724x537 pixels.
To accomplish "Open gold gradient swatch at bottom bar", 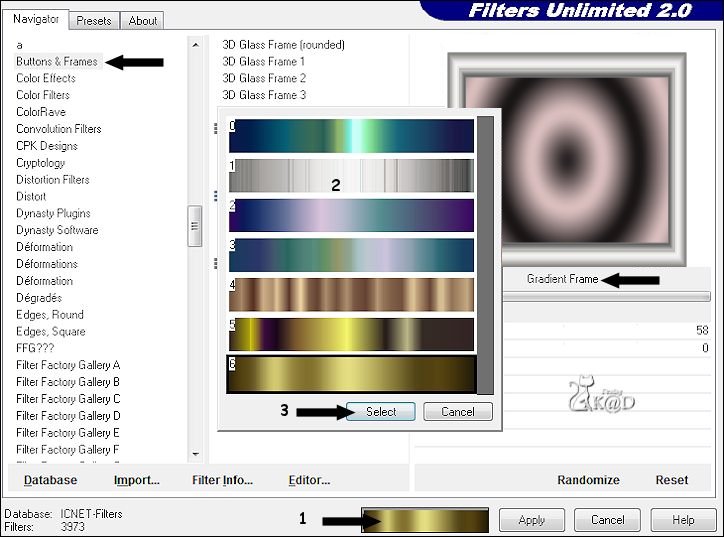I will [425, 520].
